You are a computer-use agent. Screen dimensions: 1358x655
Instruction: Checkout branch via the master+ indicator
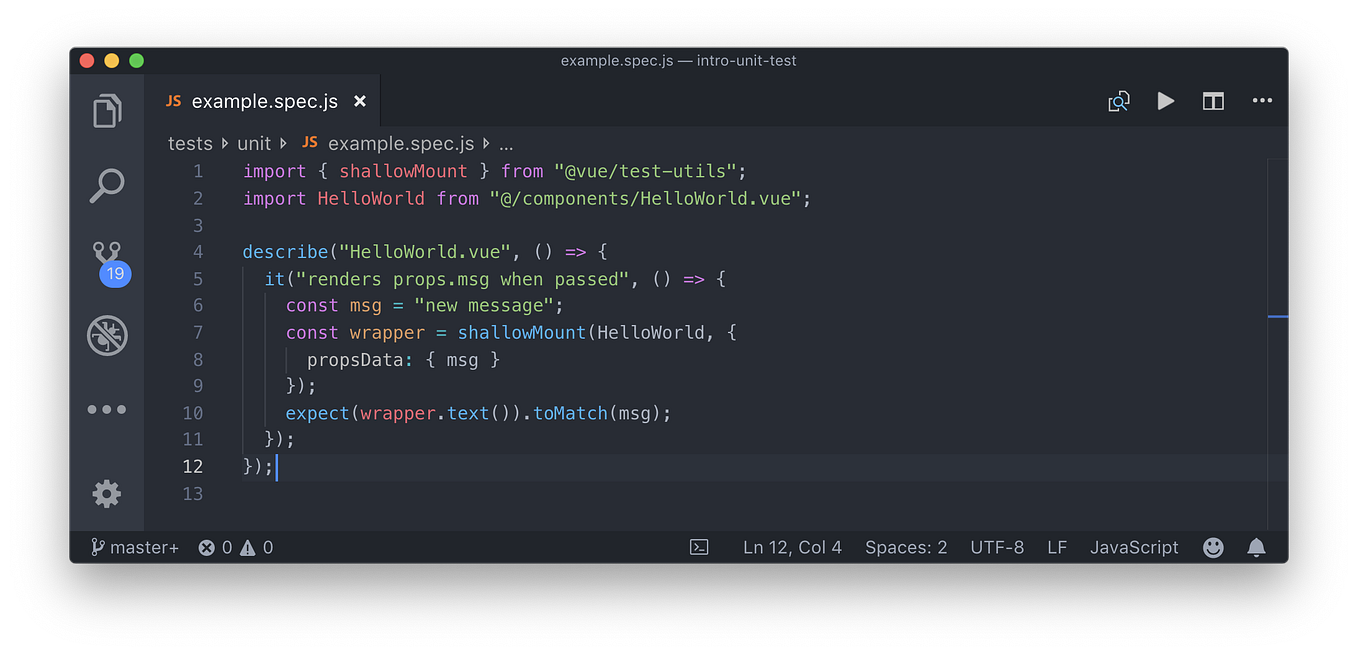point(134,547)
